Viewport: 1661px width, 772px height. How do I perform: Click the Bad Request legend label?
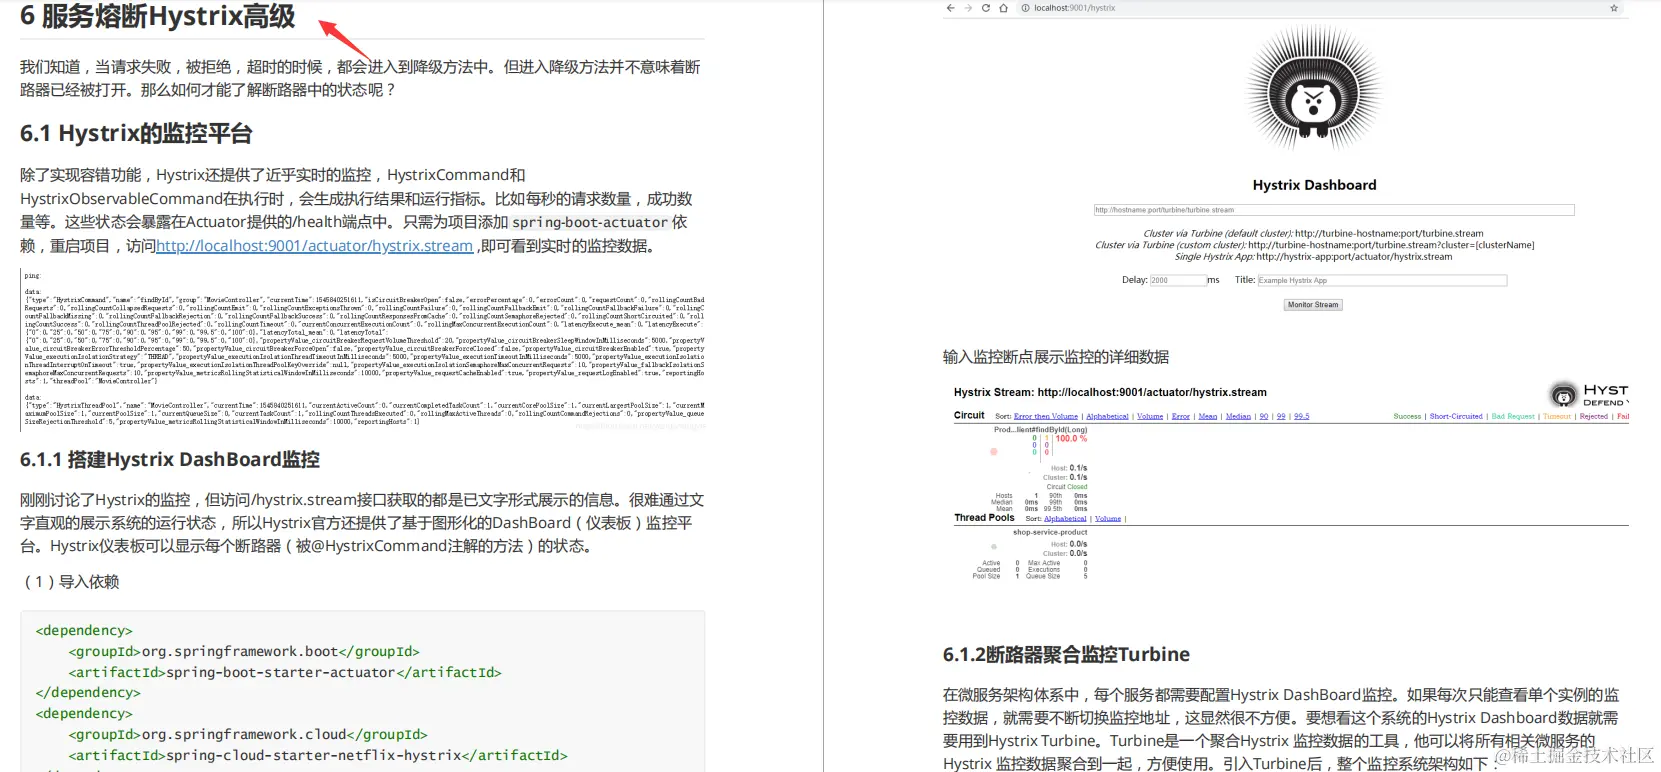(1513, 416)
